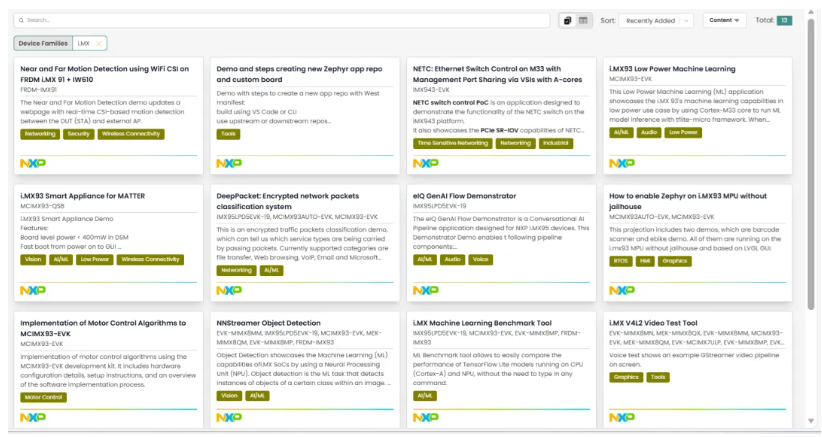Screen dimensions: 822x437
Task: Click inside the Search input field
Action: pyautogui.click(x=282, y=20)
